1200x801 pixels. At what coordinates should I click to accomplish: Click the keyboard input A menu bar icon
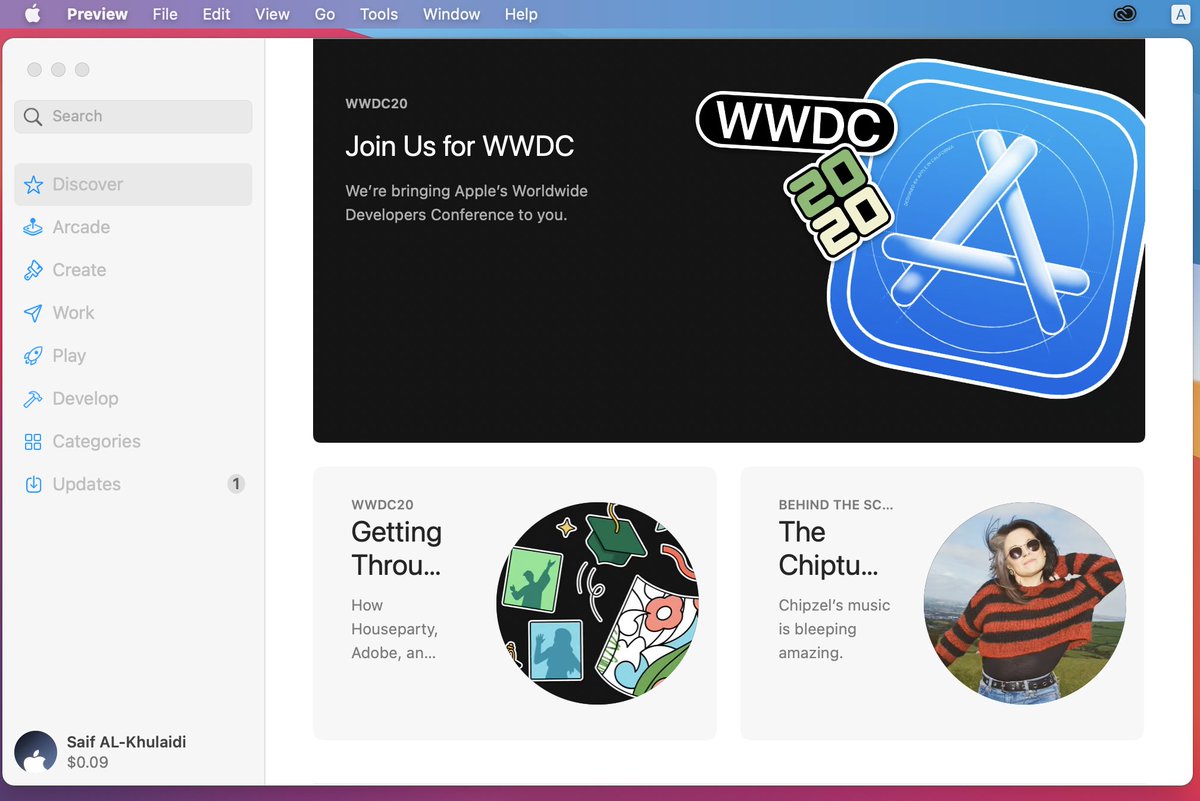pos(1179,14)
